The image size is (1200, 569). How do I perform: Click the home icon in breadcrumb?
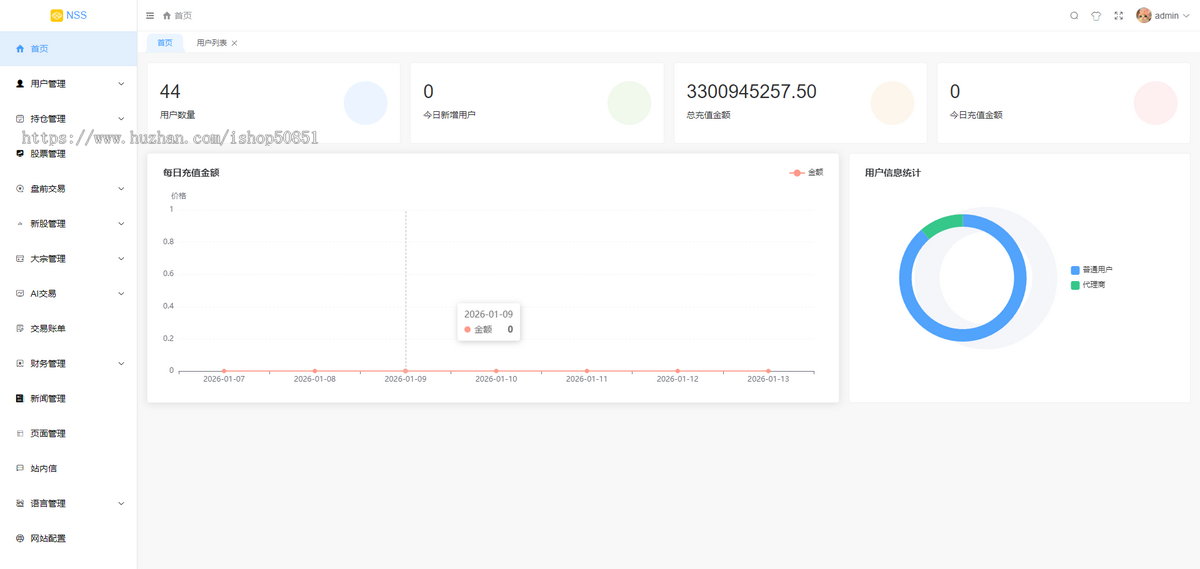tap(167, 16)
